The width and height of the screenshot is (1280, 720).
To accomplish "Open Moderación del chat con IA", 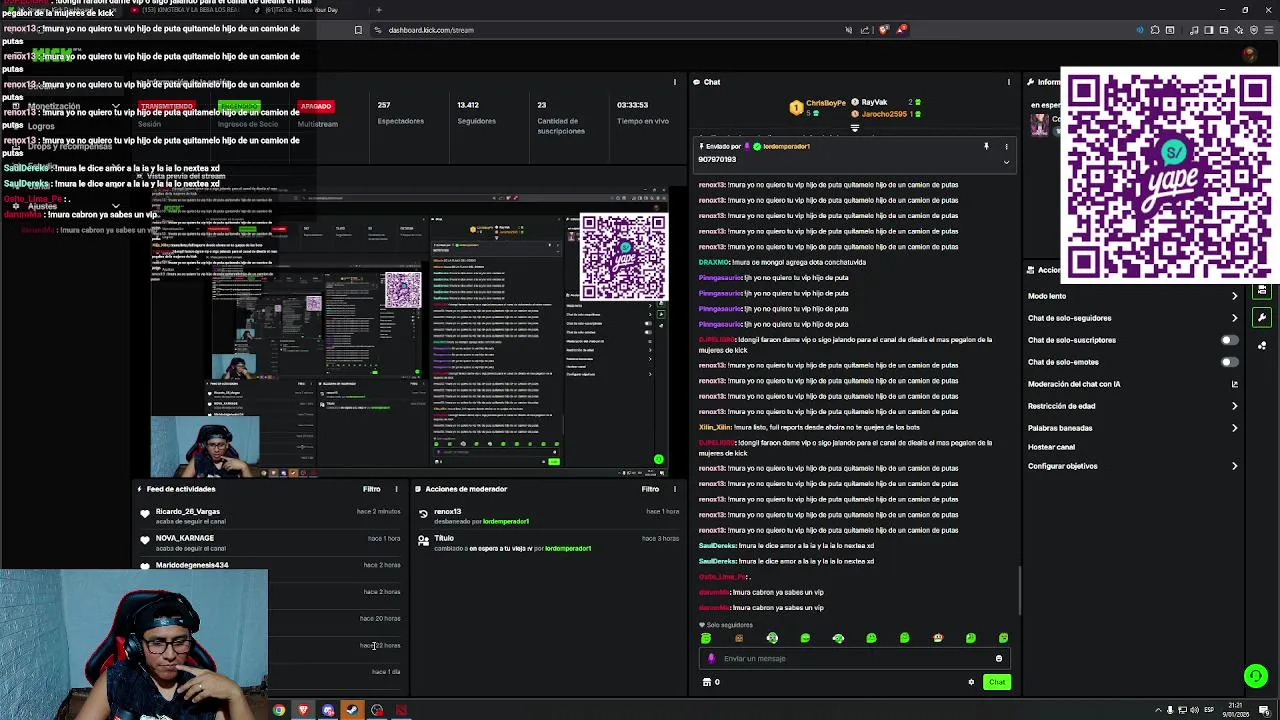I will [x=1133, y=384].
